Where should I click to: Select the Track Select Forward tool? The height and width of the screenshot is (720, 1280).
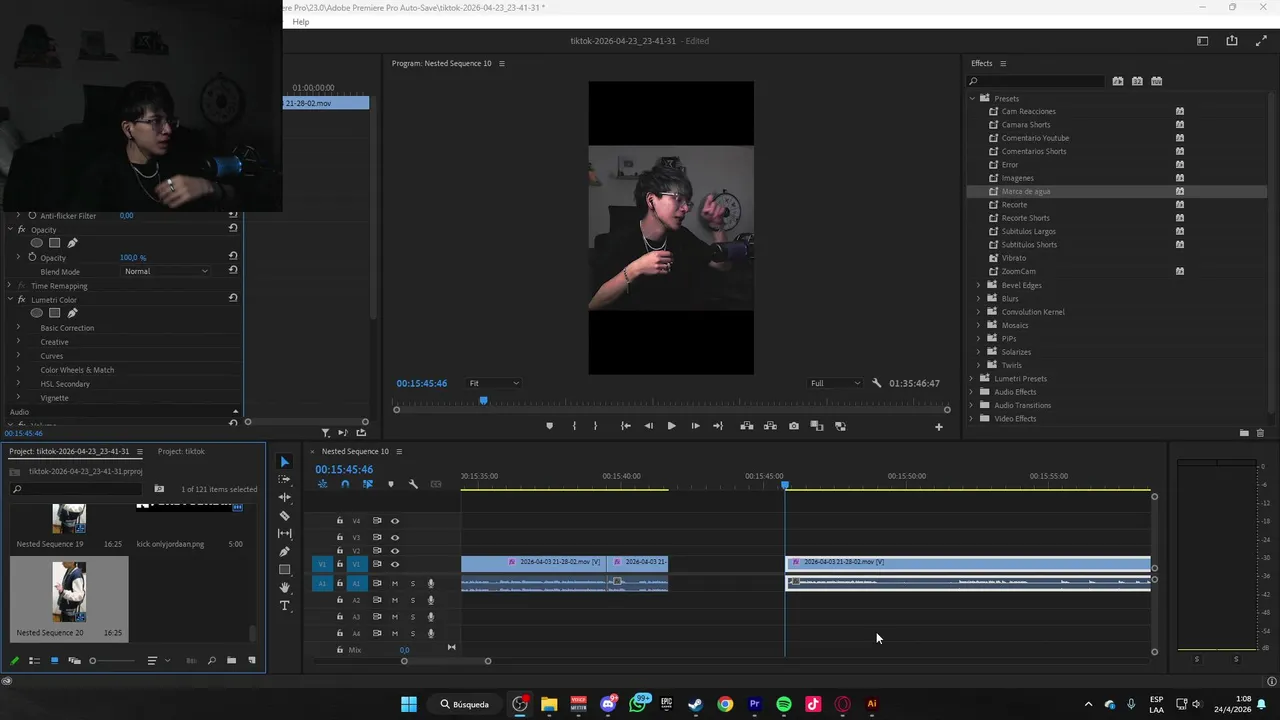coord(284,479)
